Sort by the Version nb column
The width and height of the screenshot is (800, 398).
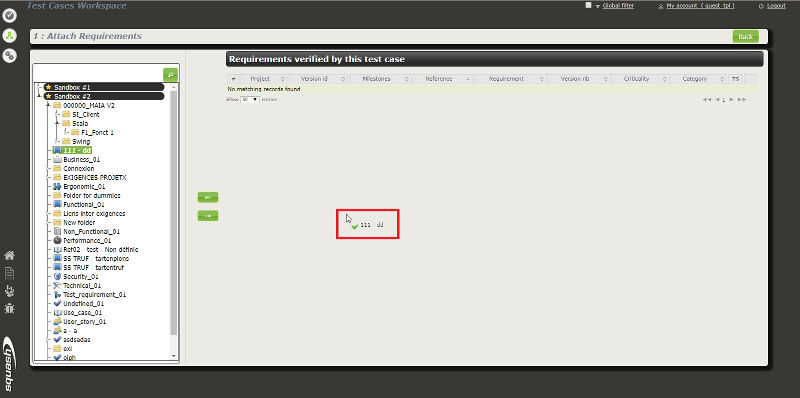(x=578, y=79)
